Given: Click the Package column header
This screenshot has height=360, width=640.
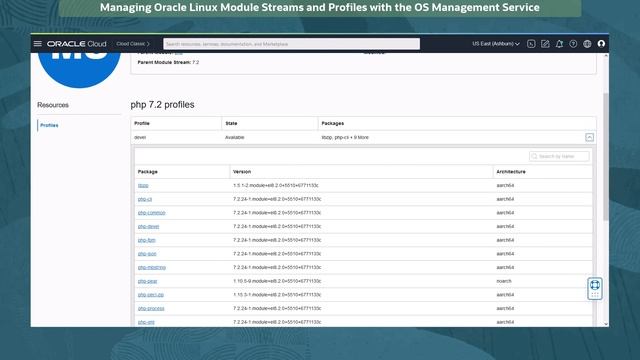Looking at the screenshot, I should tap(148, 172).
